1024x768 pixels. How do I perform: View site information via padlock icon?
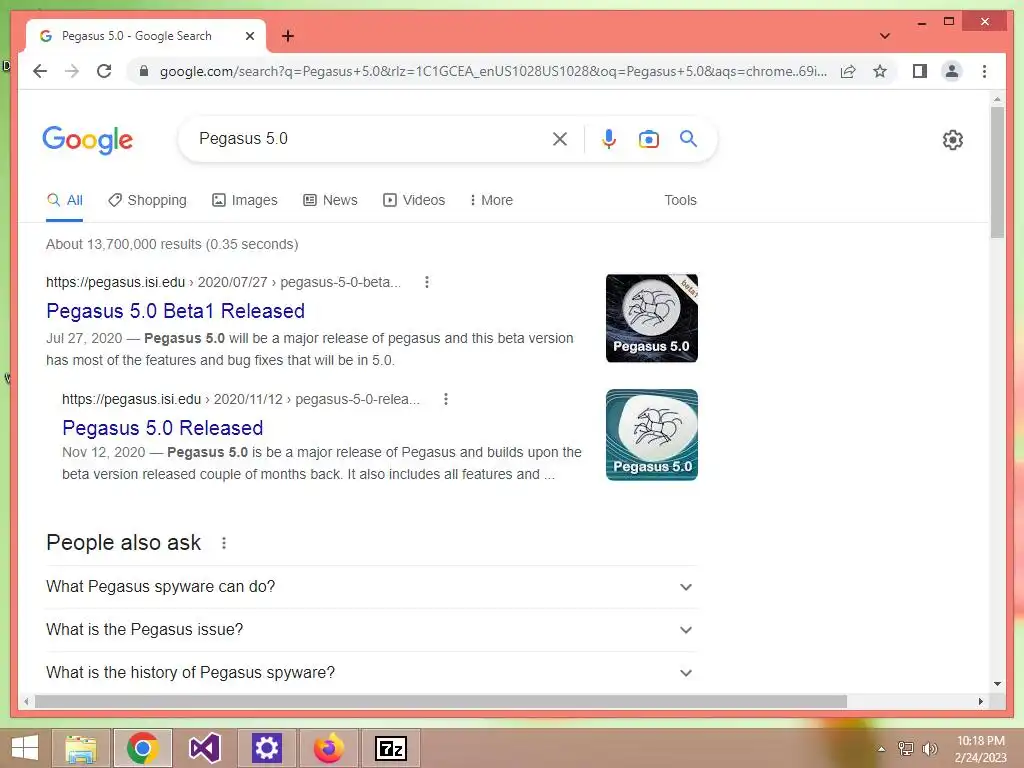click(144, 71)
